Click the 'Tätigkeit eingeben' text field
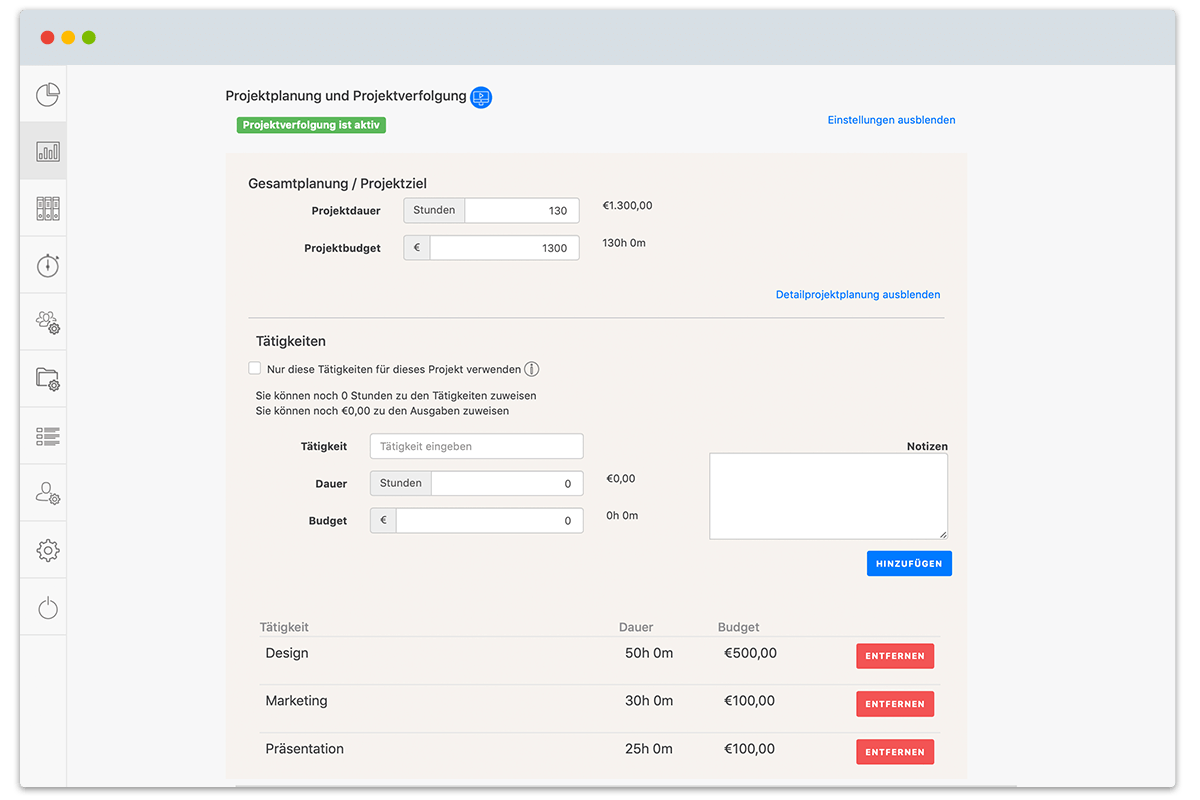 coord(476,446)
